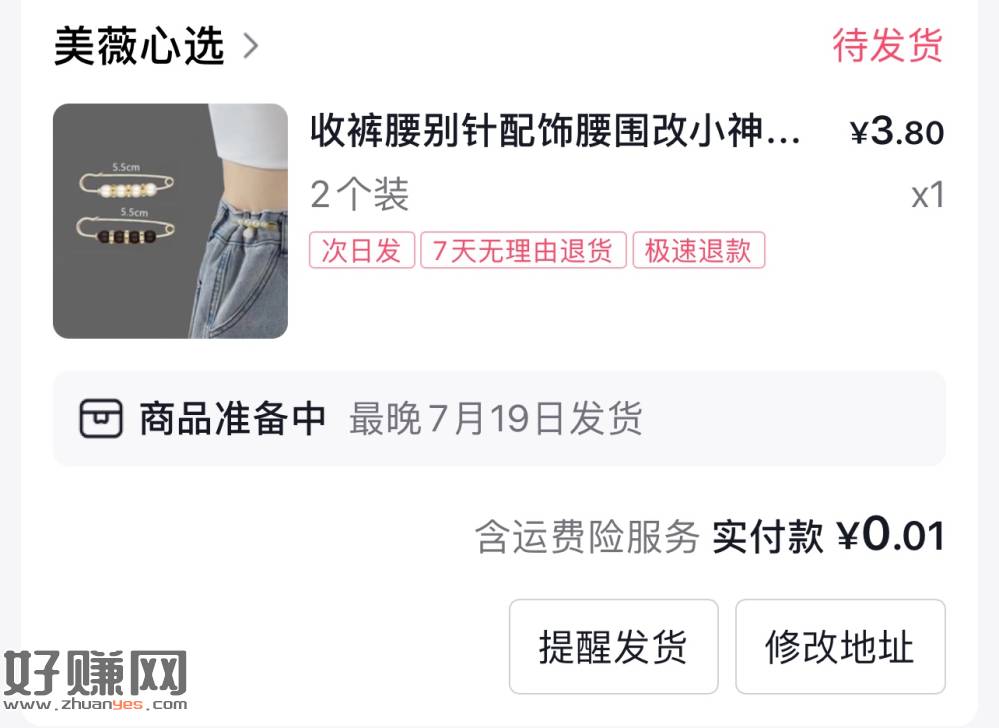Open the waist pin product thumbnail
Screen dimensions: 999x728
[170, 220]
